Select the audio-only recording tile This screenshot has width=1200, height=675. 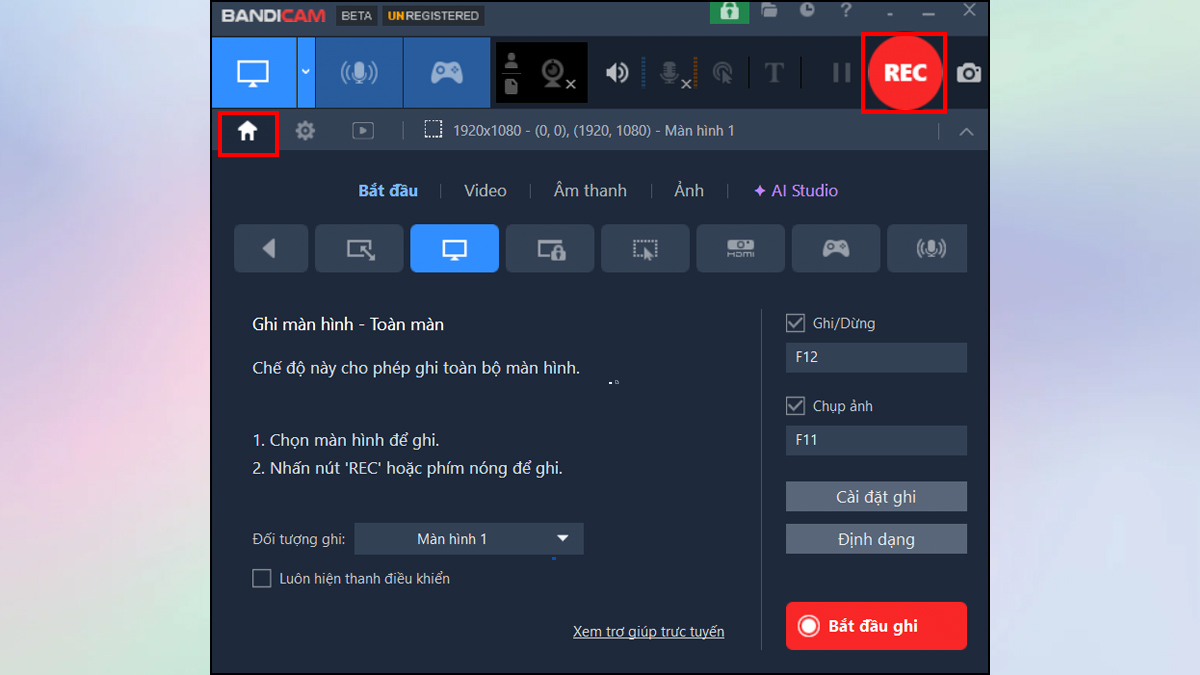click(927, 248)
